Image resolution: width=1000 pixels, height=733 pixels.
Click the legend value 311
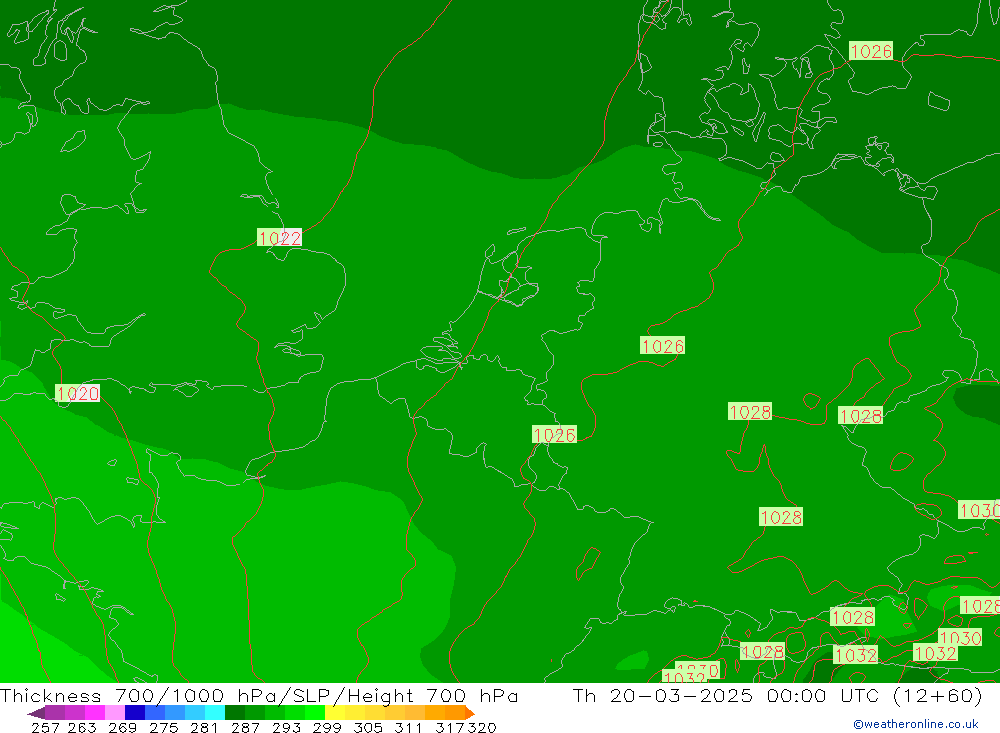pyautogui.click(x=408, y=727)
